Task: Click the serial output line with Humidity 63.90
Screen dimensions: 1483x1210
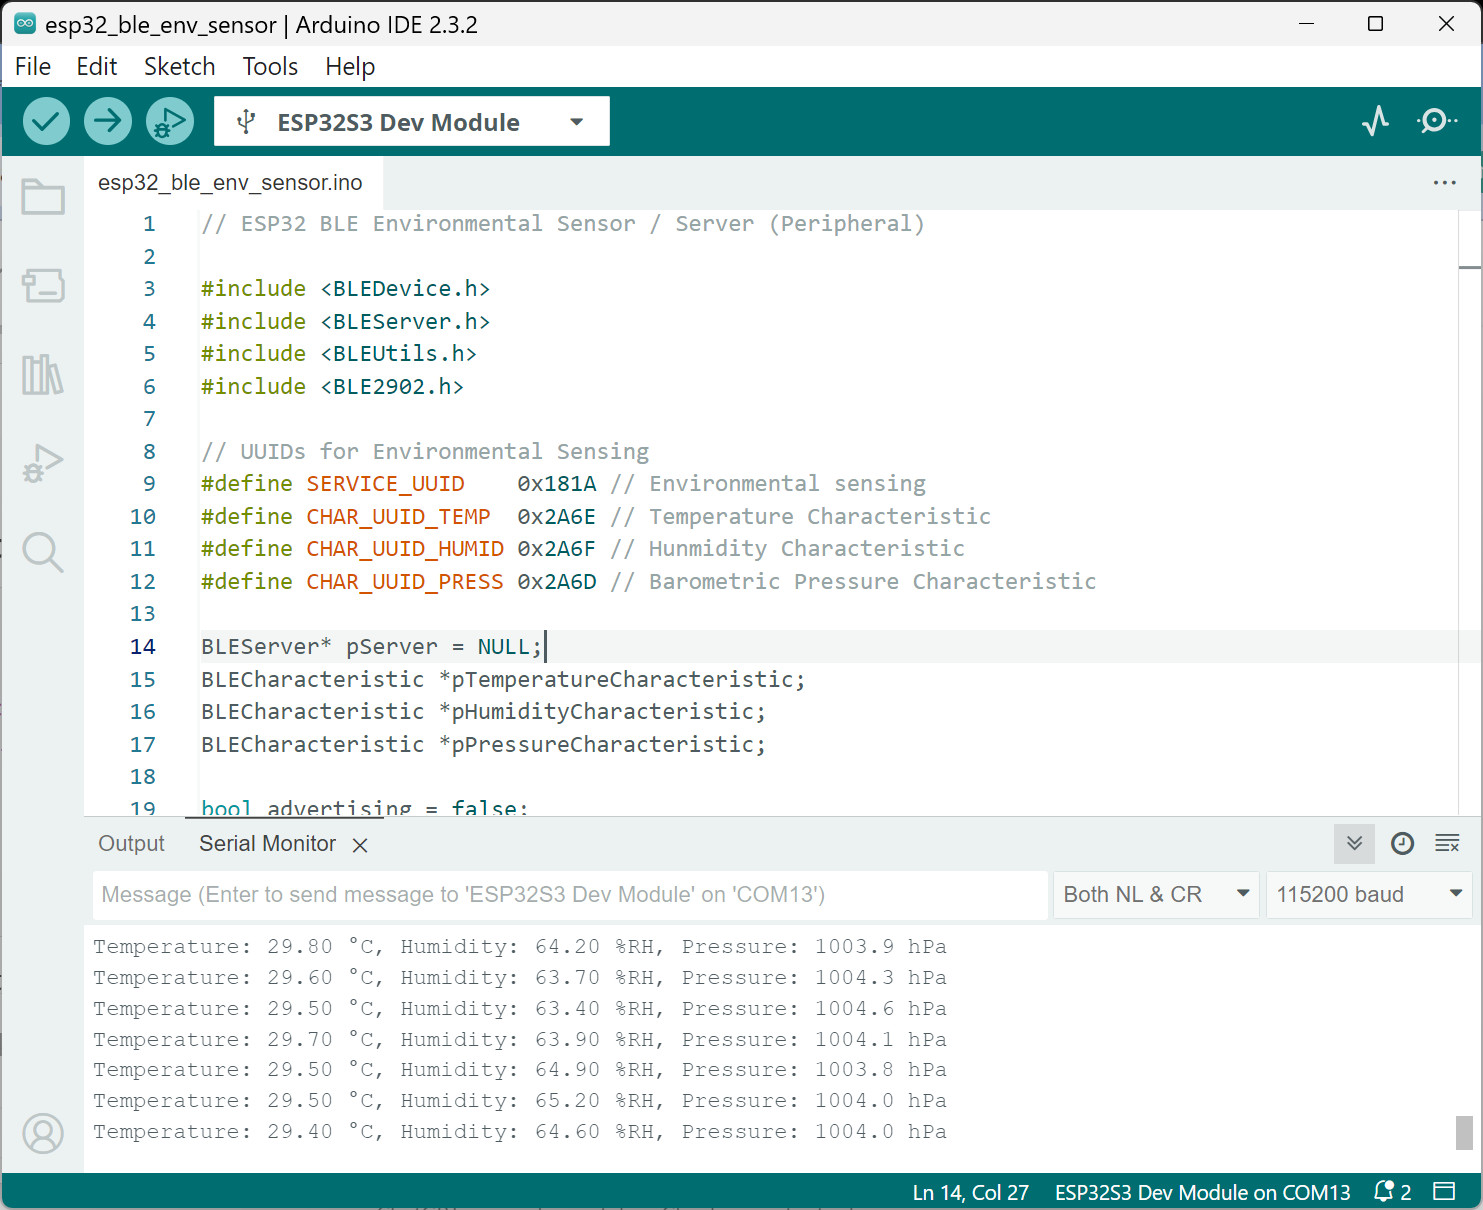Action: click(x=520, y=1040)
